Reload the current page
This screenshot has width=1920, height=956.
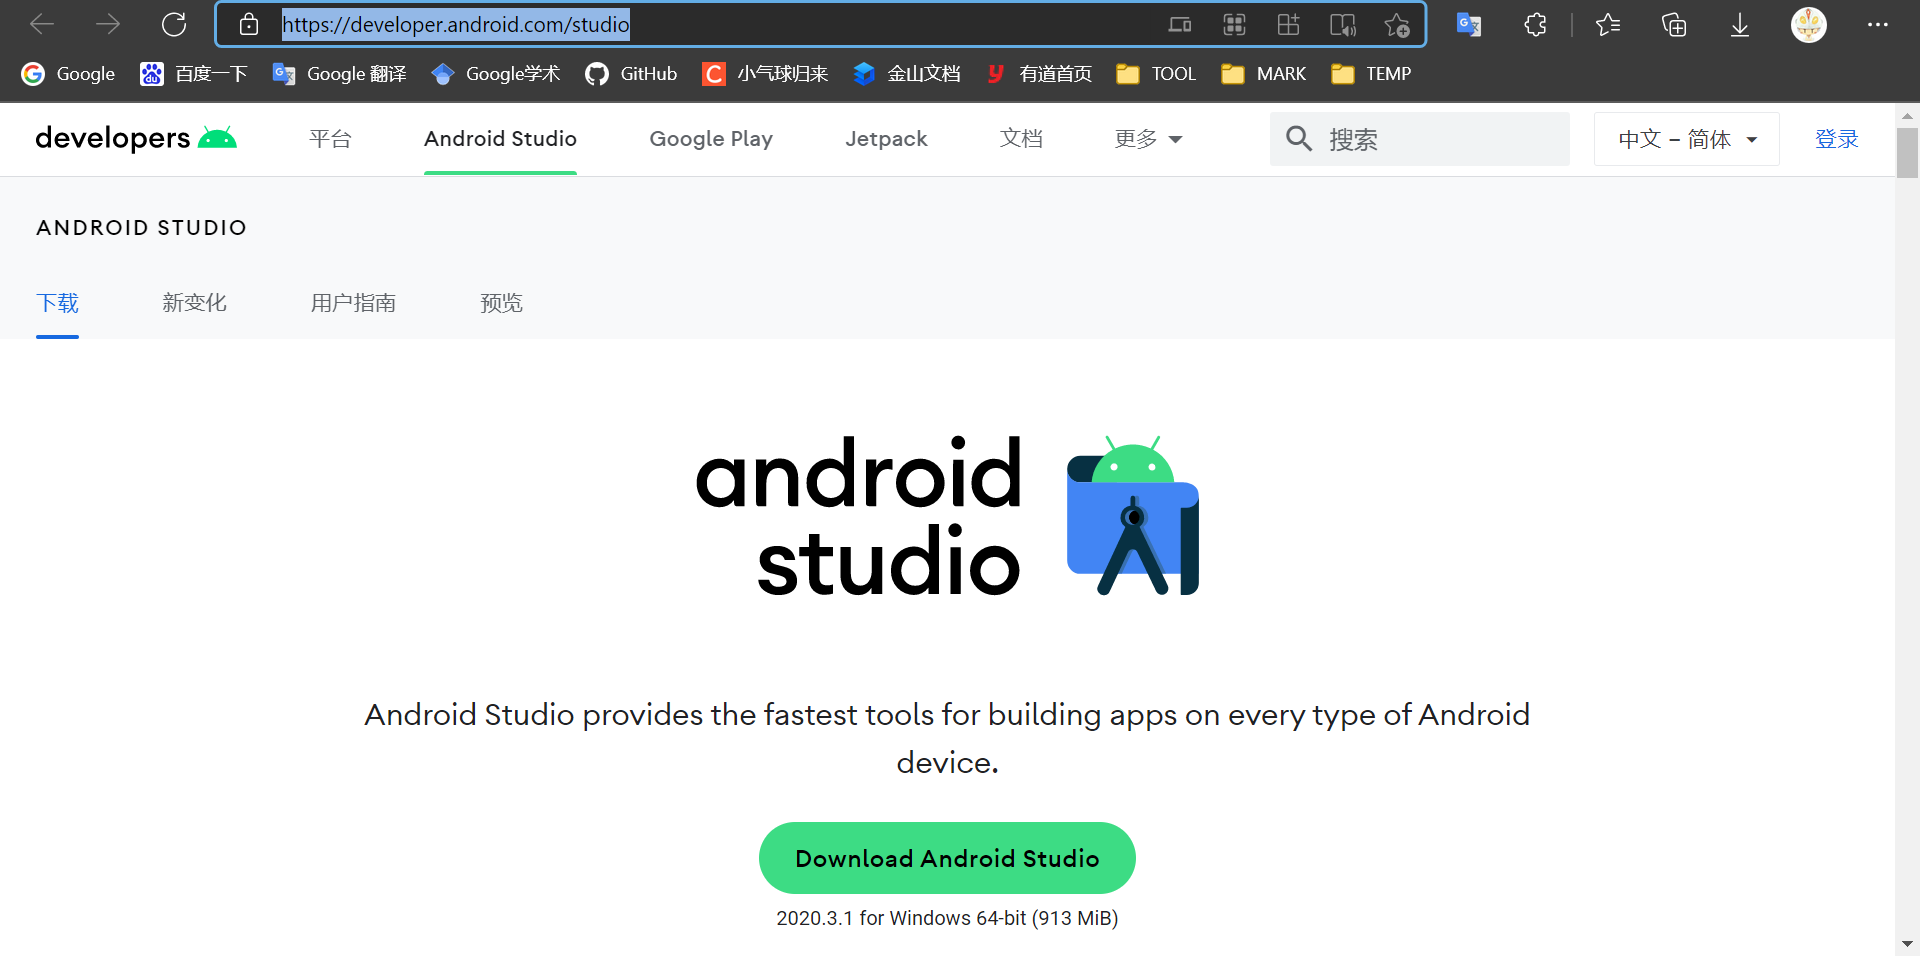tap(174, 24)
